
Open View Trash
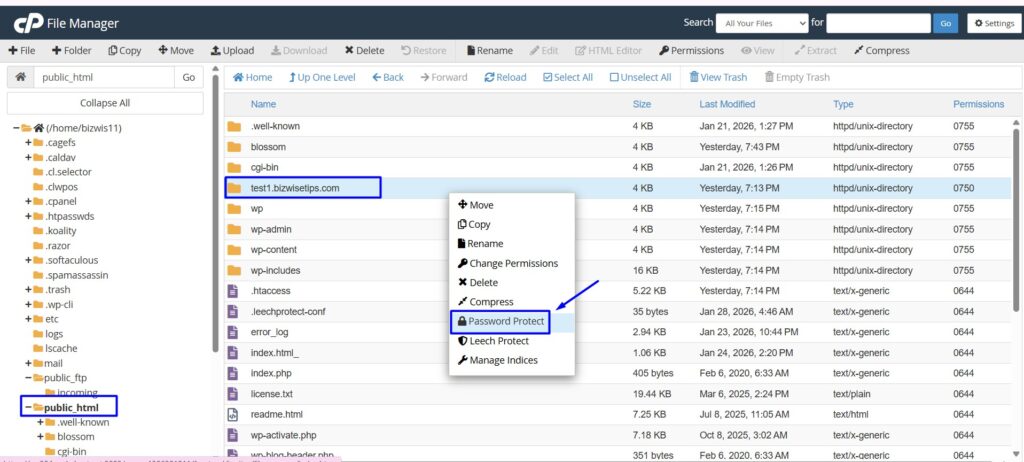(718, 77)
